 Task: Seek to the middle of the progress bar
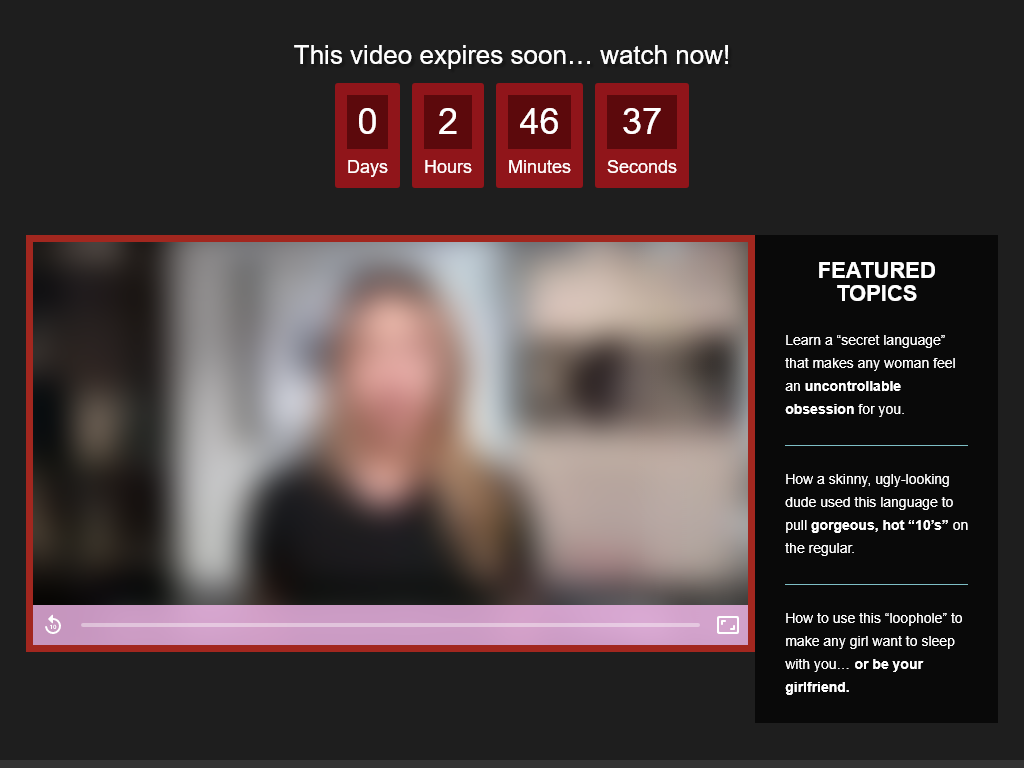pyautogui.click(x=390, y=624)
